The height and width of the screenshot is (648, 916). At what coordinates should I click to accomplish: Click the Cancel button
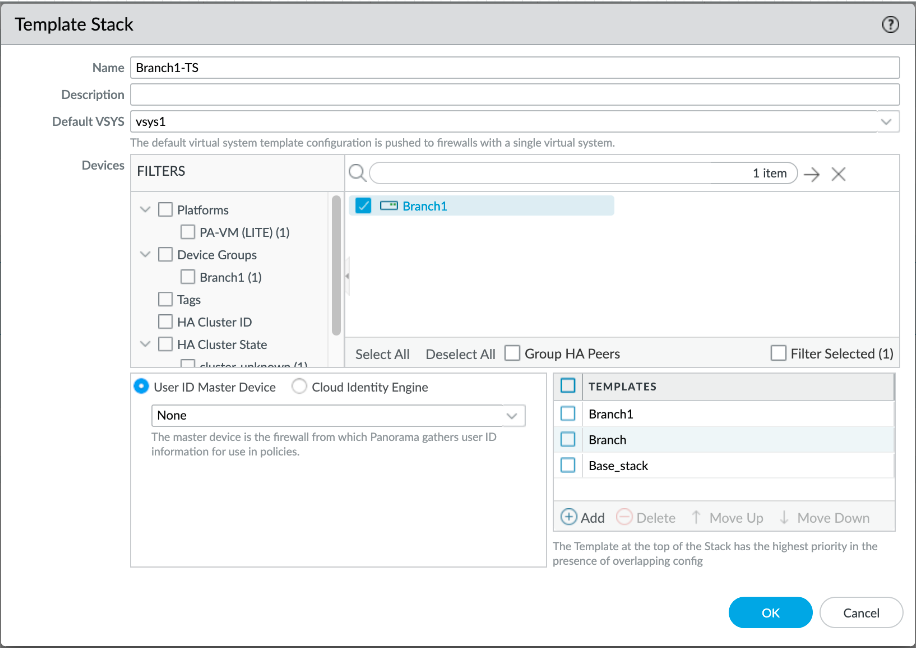pos(861,612)
